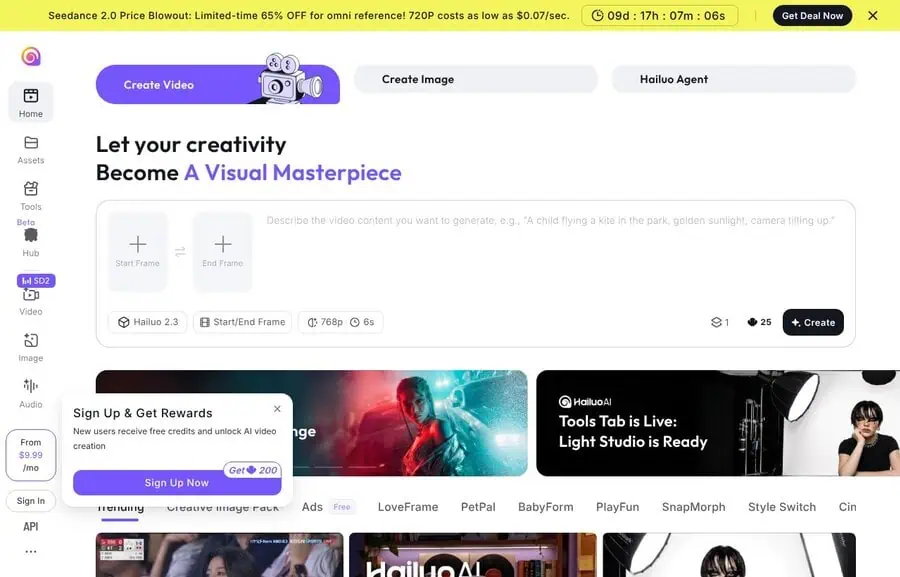Open the 768p 6s resolution settings
Viewport: 900px width, 577px height.
(x=340, y=322)
